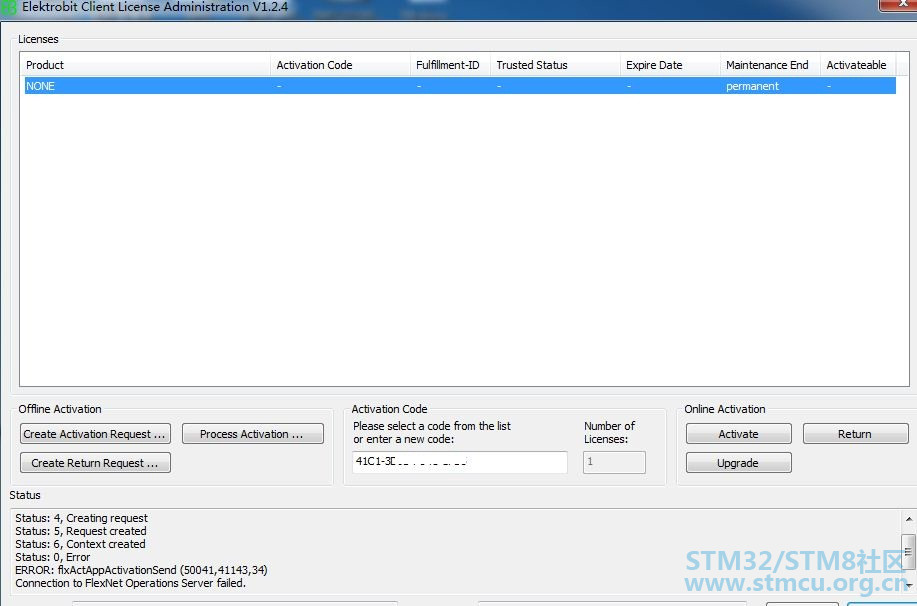The height and width of the screenshot is (606, 917).
Task: Click the 'Status: 0, Error' log line
Action: coord(53,557)
